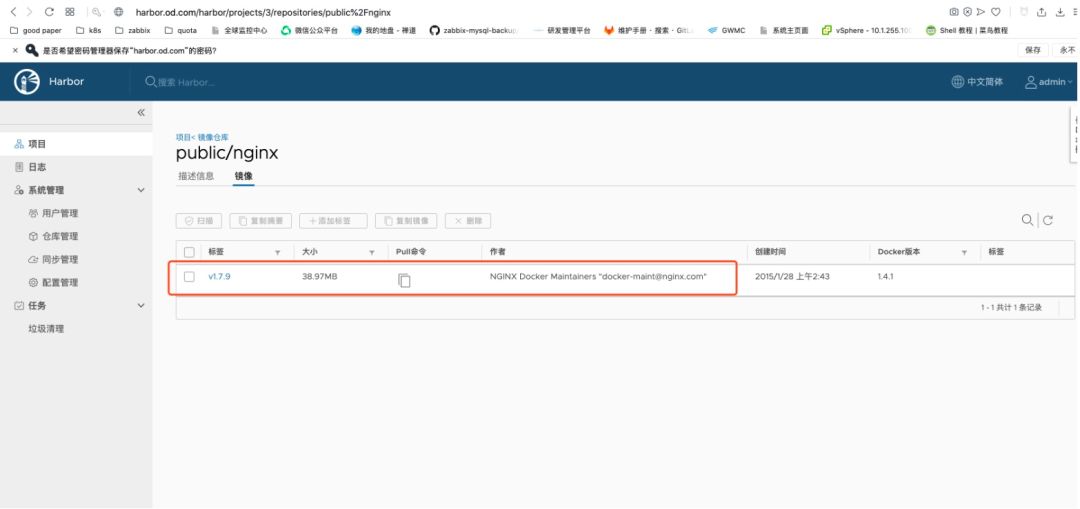Image resolution: width=1080 pixels, height=509 pixels.
Task: Bookmark page with the heart icon
Action: click(995, 12)
